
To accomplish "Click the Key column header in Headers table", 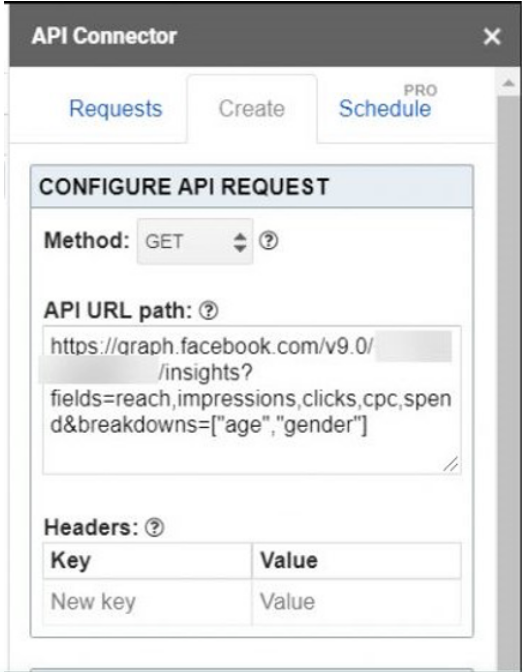I will [147, 561].
